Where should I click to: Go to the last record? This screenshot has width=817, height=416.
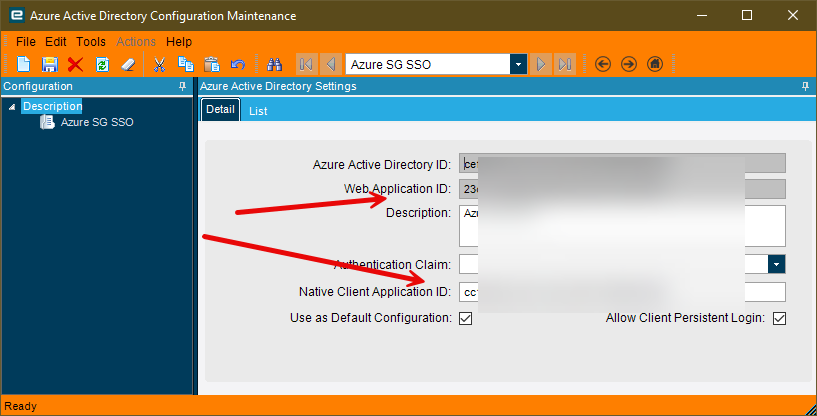565,64
